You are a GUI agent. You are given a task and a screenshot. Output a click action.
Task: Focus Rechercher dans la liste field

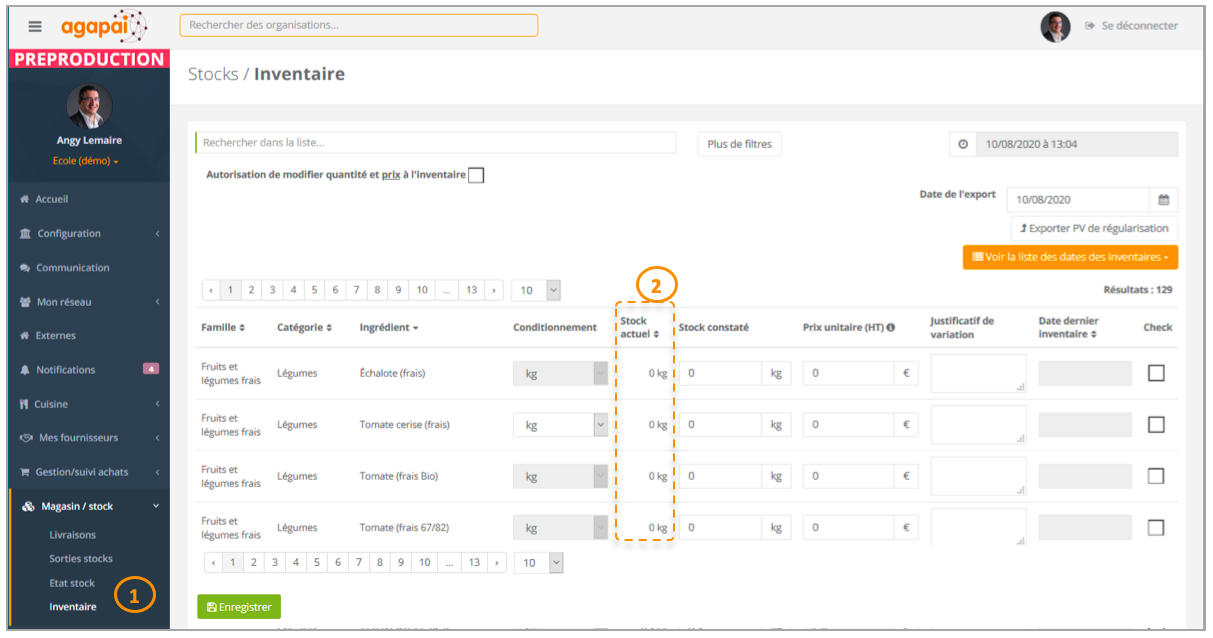435,143
